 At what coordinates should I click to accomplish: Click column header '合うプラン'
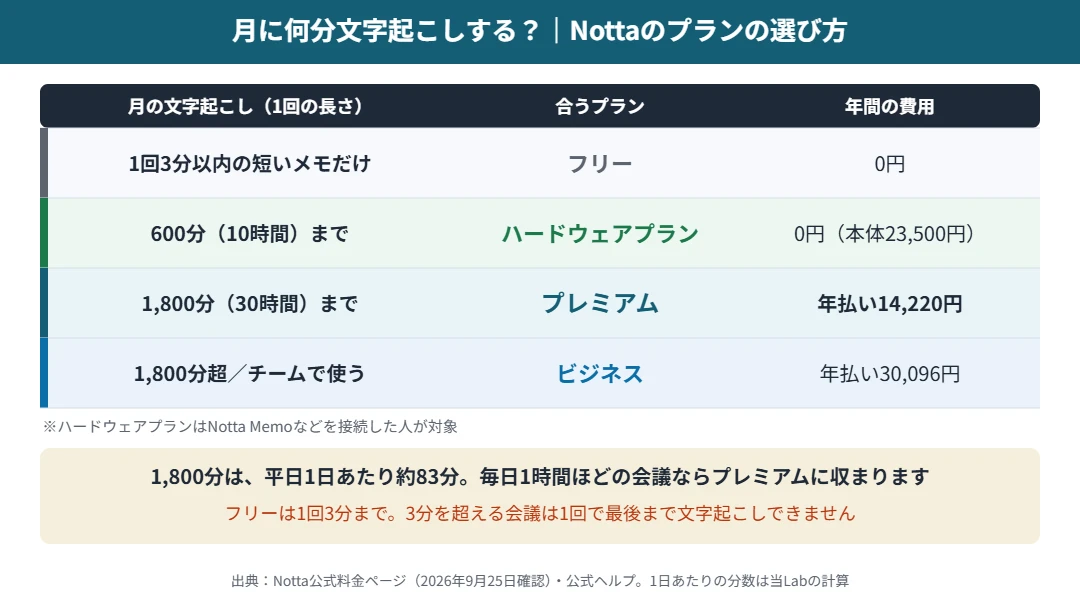[x=599, y=106]
